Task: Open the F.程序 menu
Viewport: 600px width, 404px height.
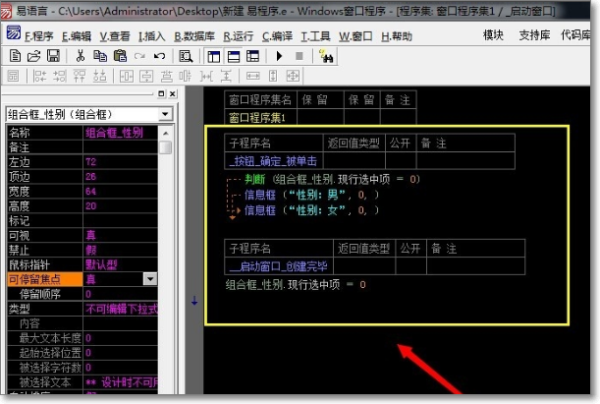Action: click(39, 36)
